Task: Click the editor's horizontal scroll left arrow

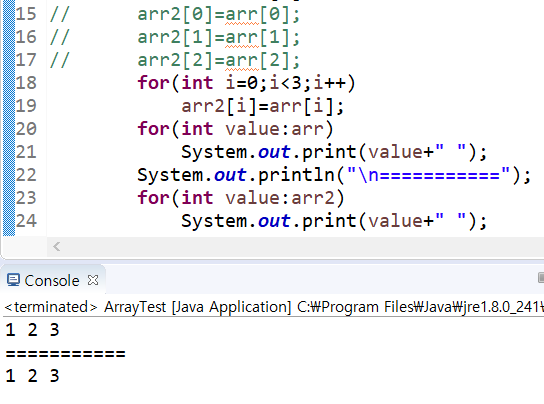Action: pos(57,246)
